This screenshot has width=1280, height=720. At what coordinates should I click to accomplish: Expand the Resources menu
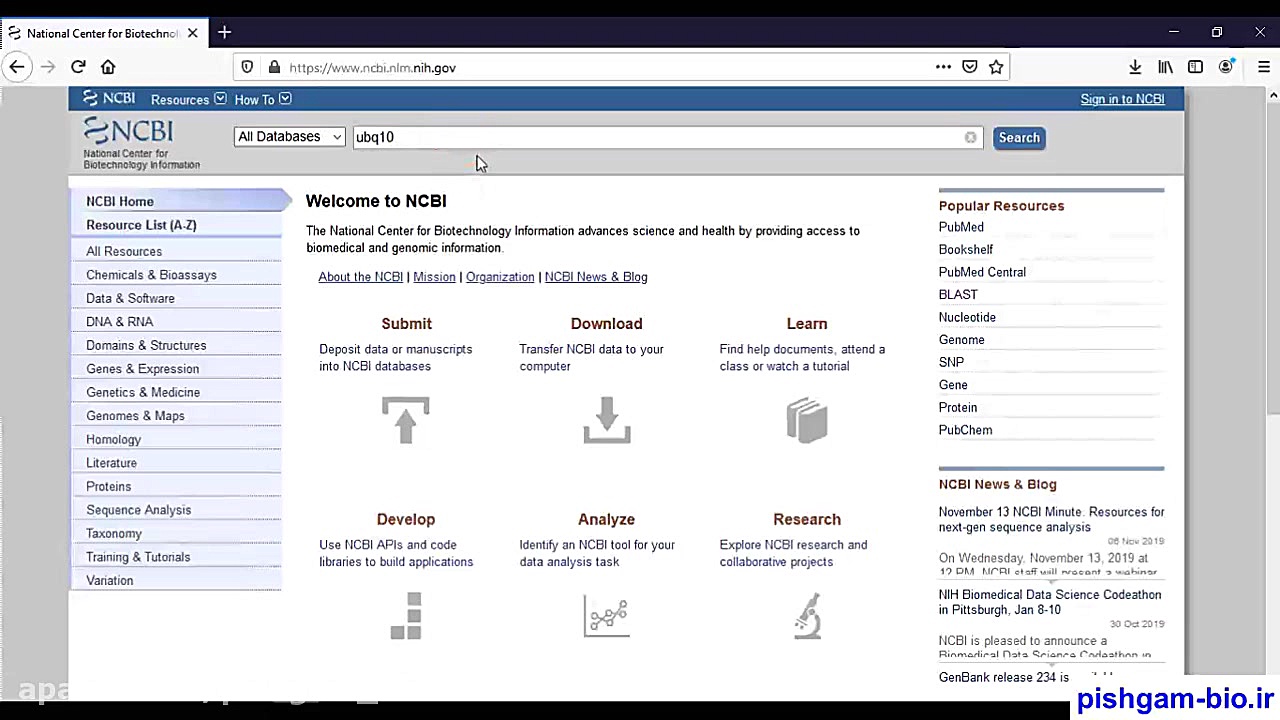pyautogui.click(x=188, y=99)
